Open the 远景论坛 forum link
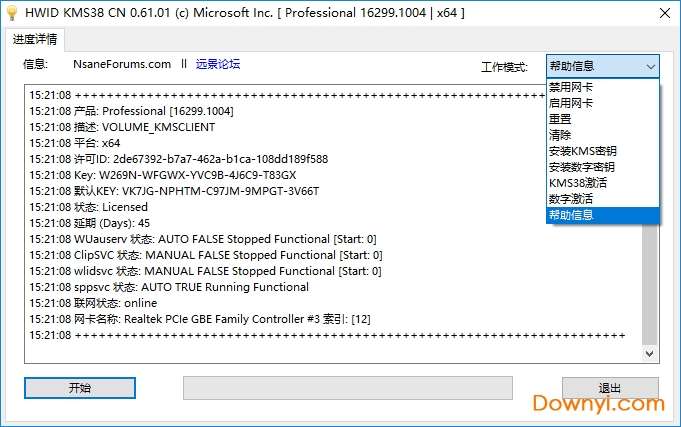The width and height of the screenshot is (681, 427). point(218,64)
